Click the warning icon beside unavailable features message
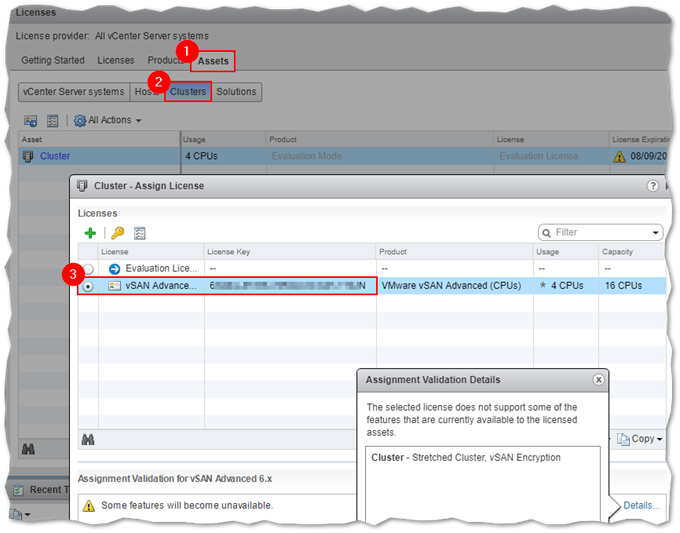The width and height of the screenshot is (680, 533). point(89,506)
